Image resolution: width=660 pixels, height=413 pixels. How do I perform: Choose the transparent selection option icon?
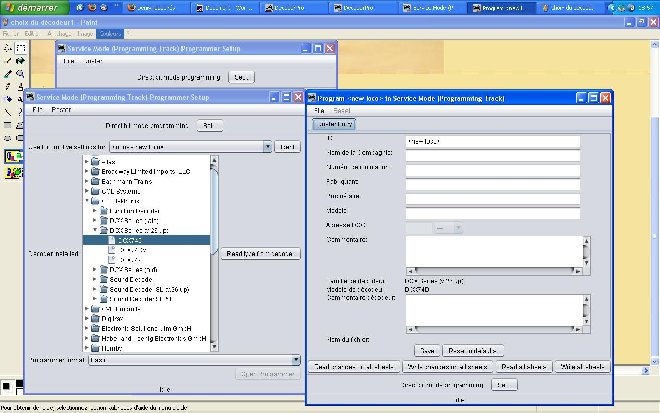(13, 173)
